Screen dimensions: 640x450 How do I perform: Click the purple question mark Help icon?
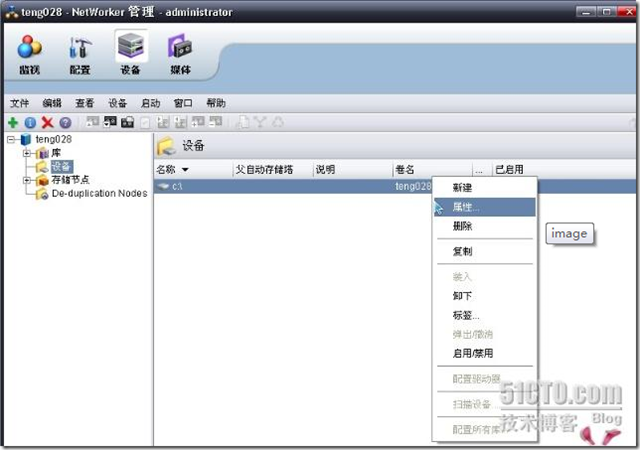pos(65,122)
